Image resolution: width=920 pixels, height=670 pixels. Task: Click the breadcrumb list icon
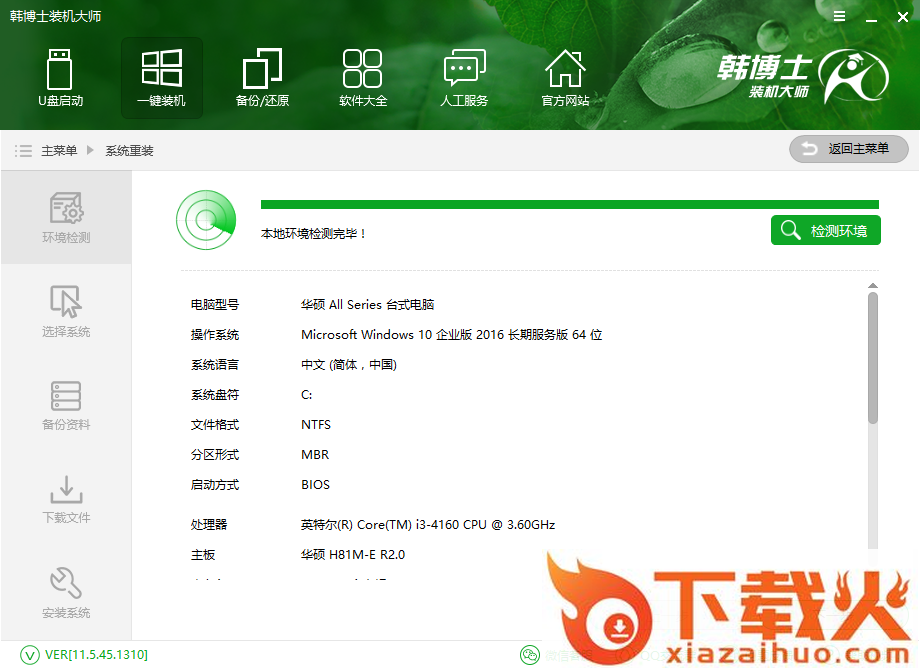pos(23,151)
